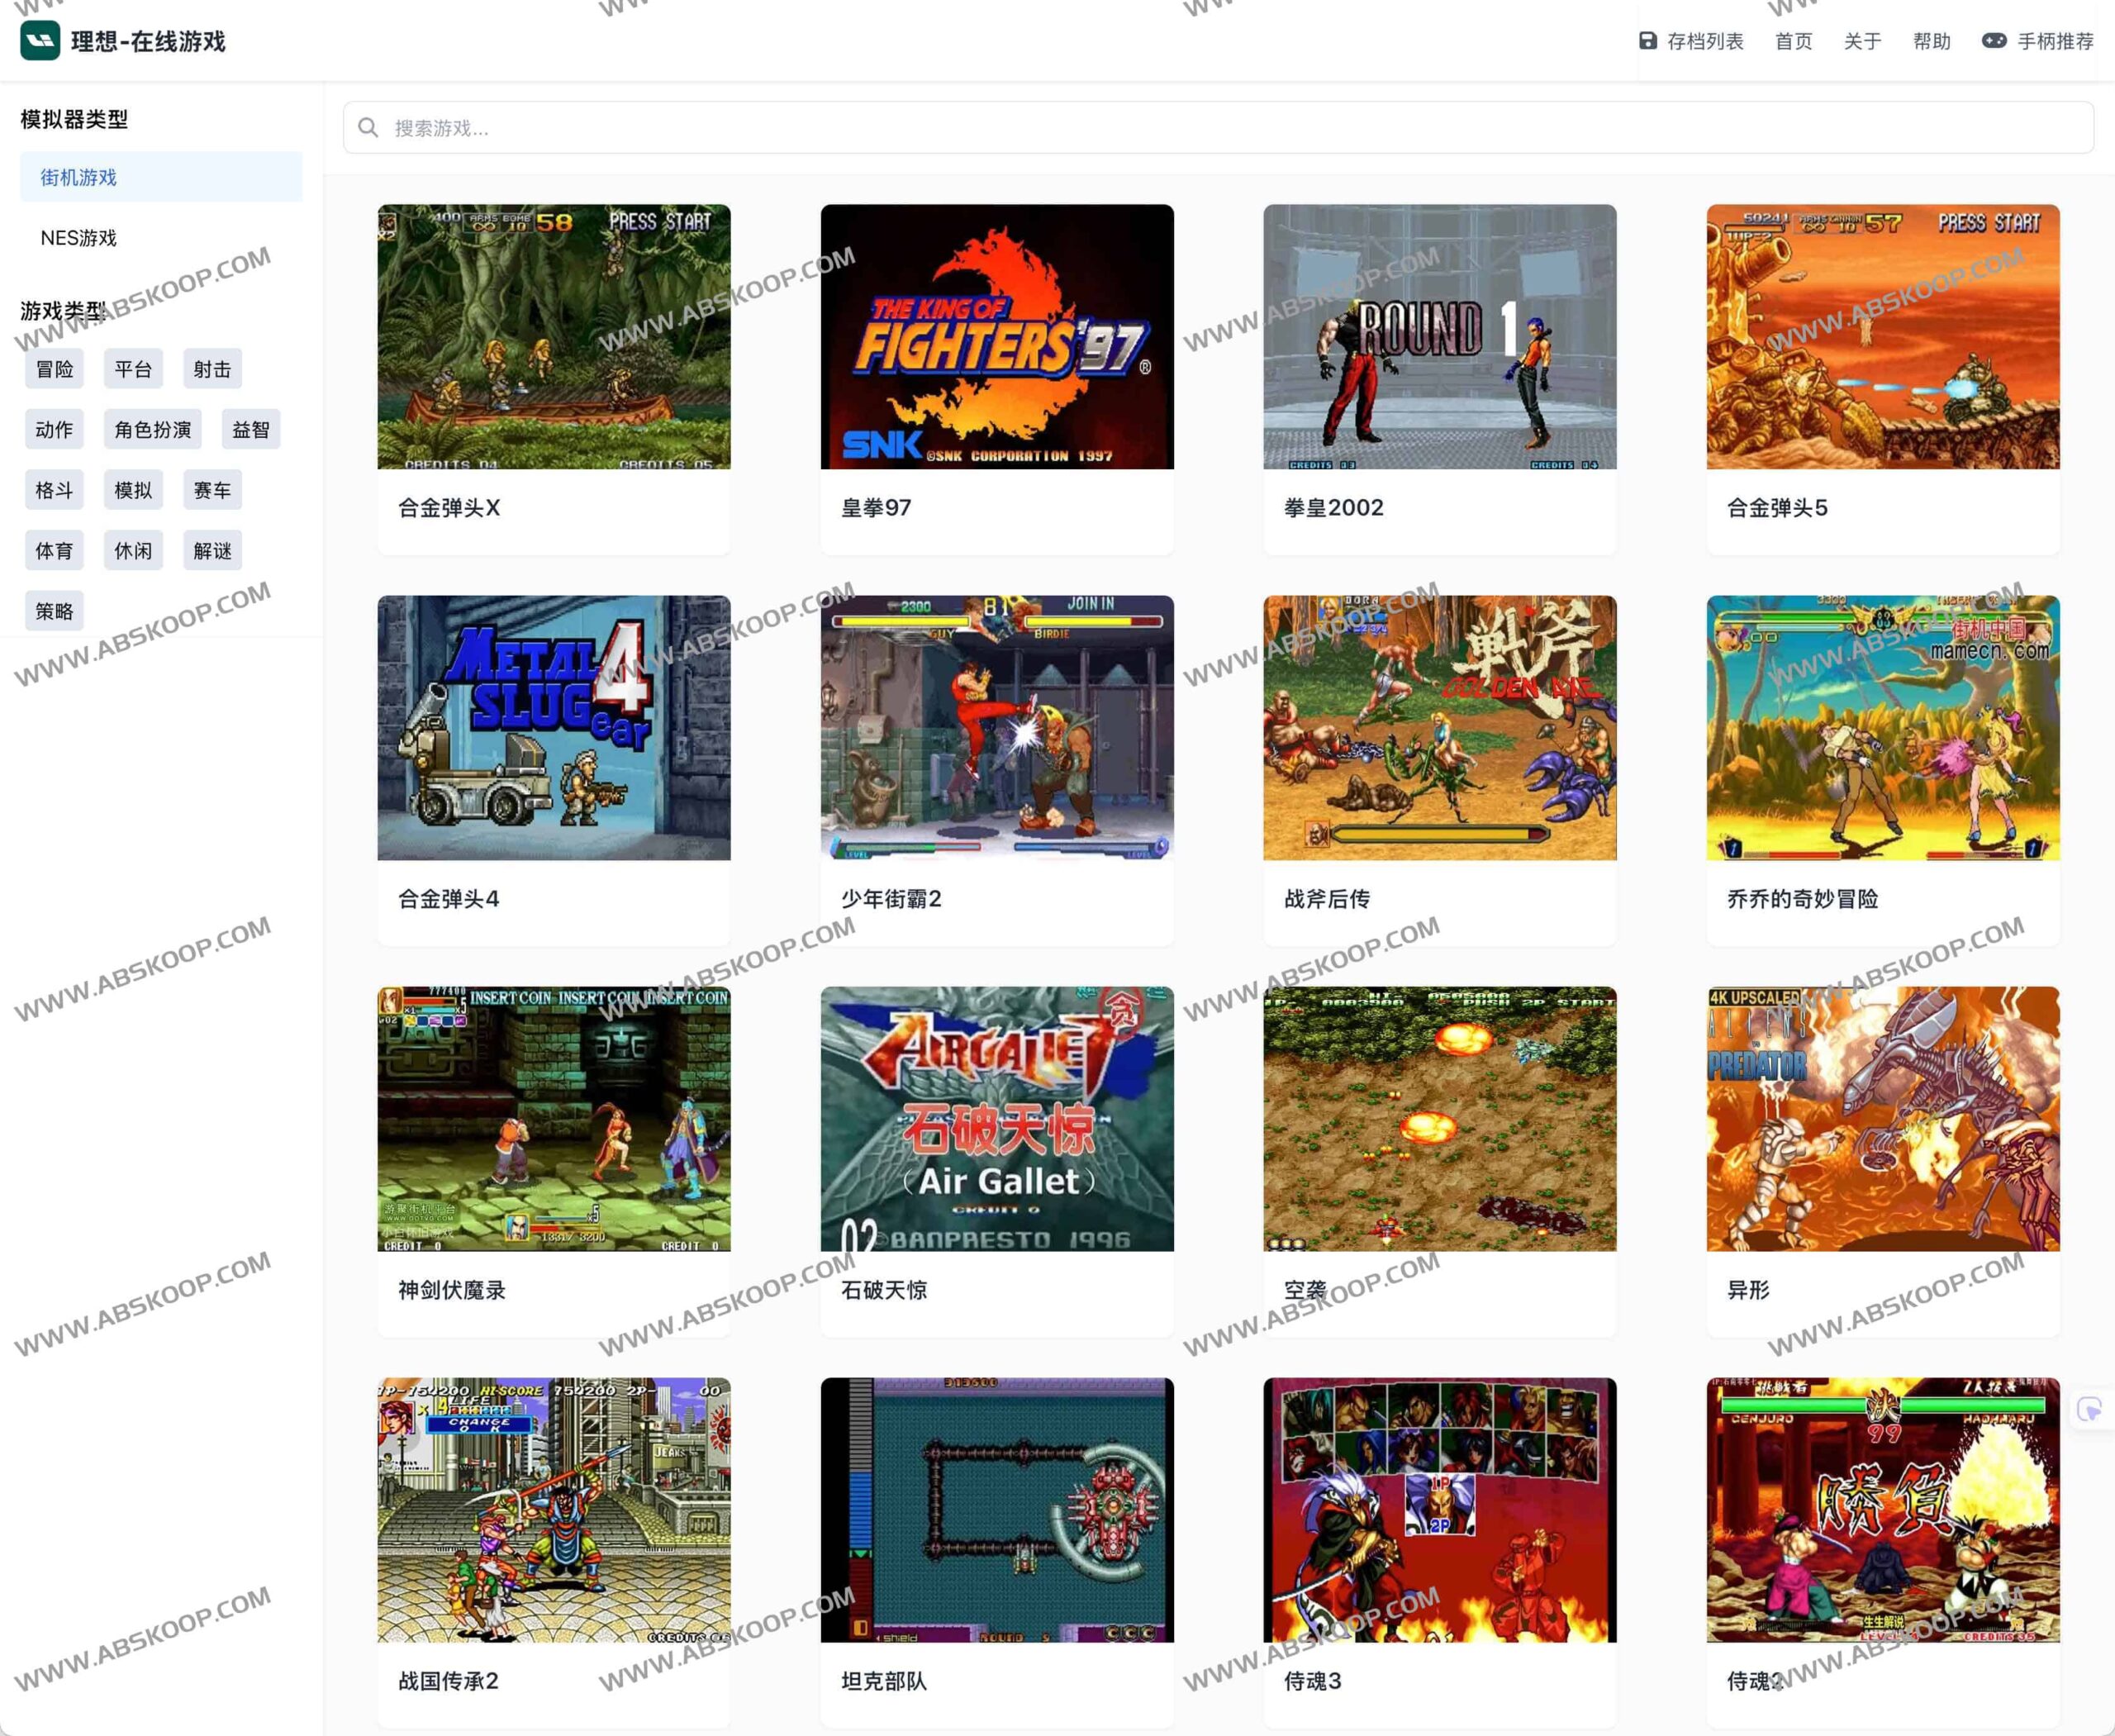Click the 拳皇2002 game title
The width and height of the screenshot is (2115, 1736).
pyautogui.click(x=1333, y=508)
